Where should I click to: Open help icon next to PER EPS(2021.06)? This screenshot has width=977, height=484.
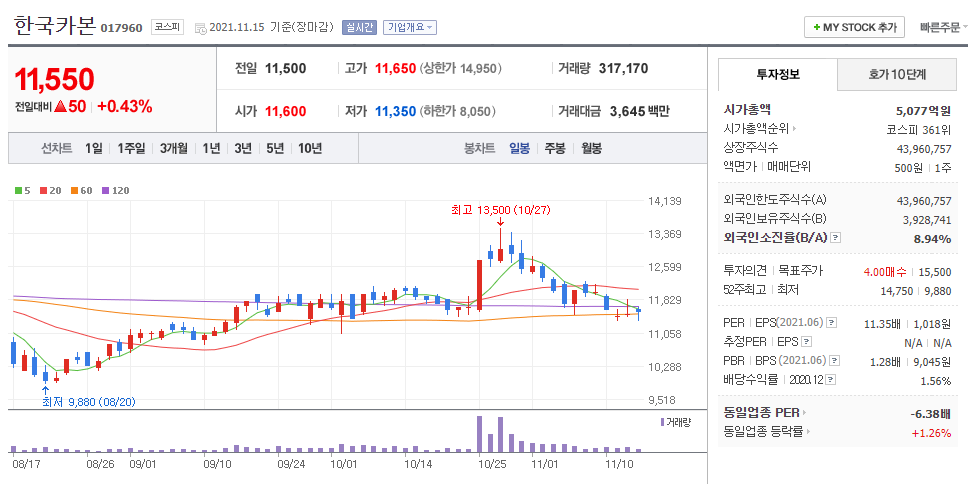coord(831,323)
